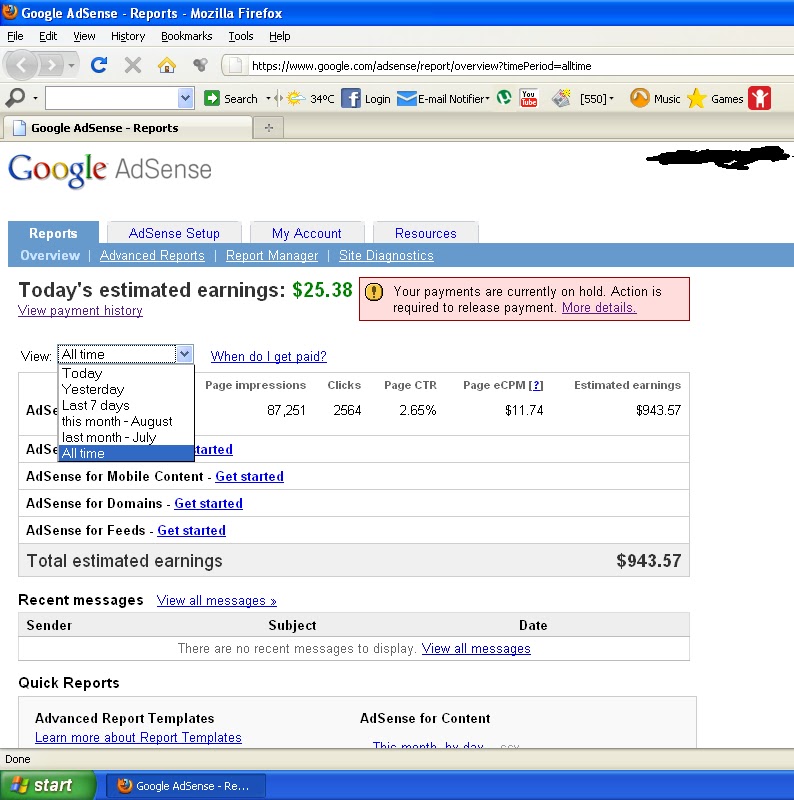794x800 pixels.
Task: Open the Report Manager link
Action: click(272, 256)
